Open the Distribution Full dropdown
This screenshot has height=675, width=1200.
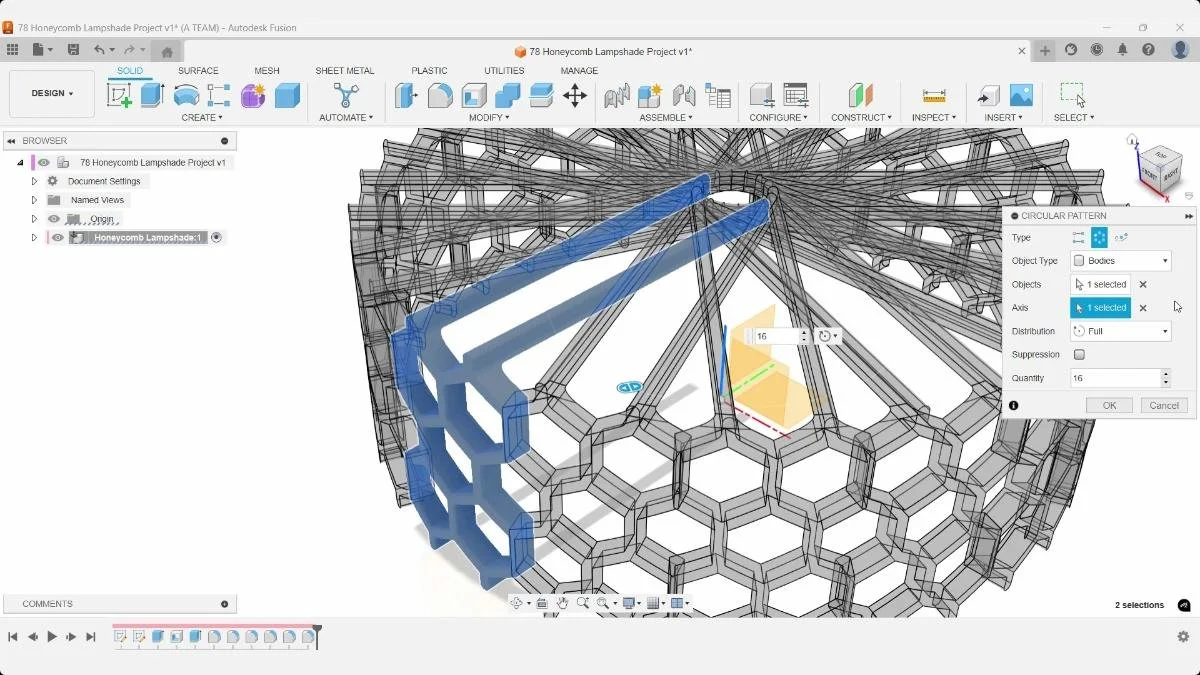[x=1120, y=331]
